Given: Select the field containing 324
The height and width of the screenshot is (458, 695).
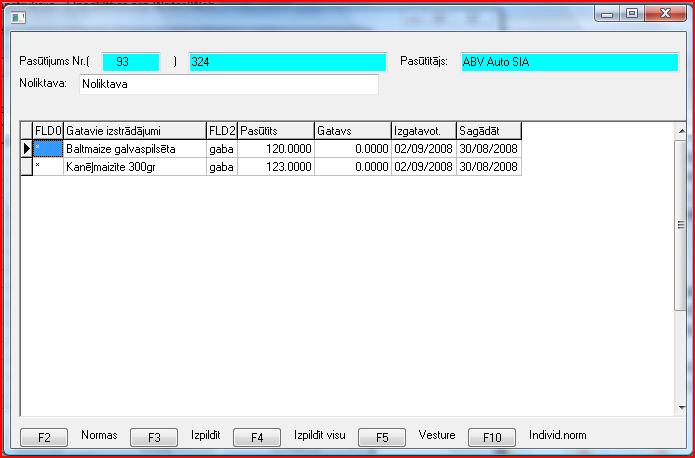Looking at the screenshot, I should click(x=286, y=62).
